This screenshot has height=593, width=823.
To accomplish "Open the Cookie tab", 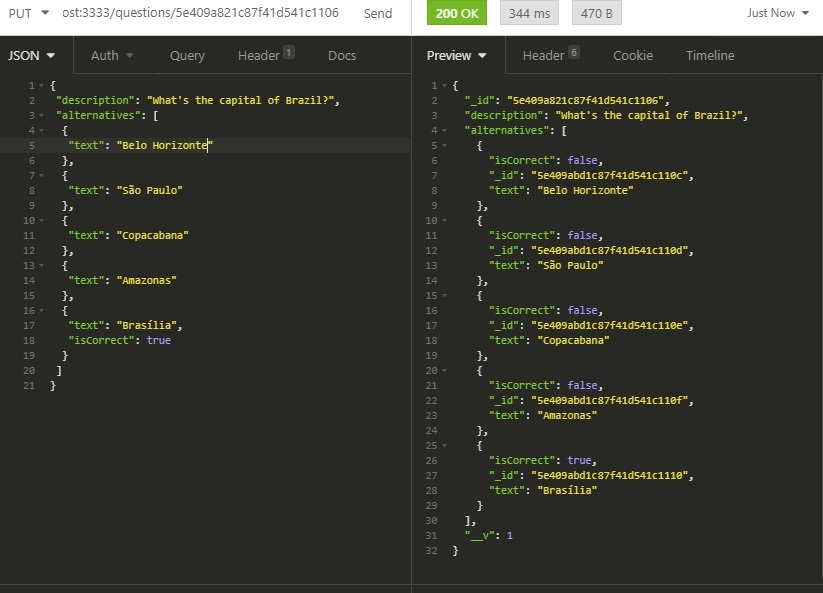I will pos(632,56).
